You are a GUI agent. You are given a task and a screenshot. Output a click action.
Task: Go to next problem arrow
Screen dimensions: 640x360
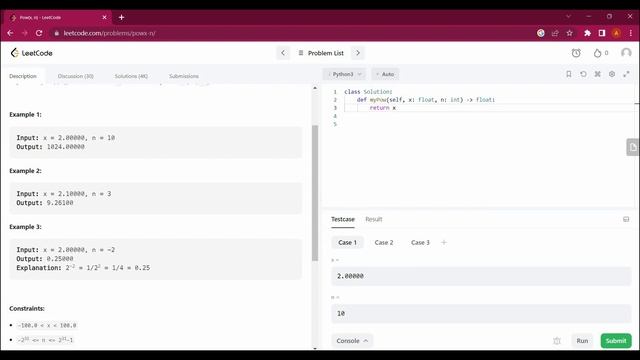point(358,53)
